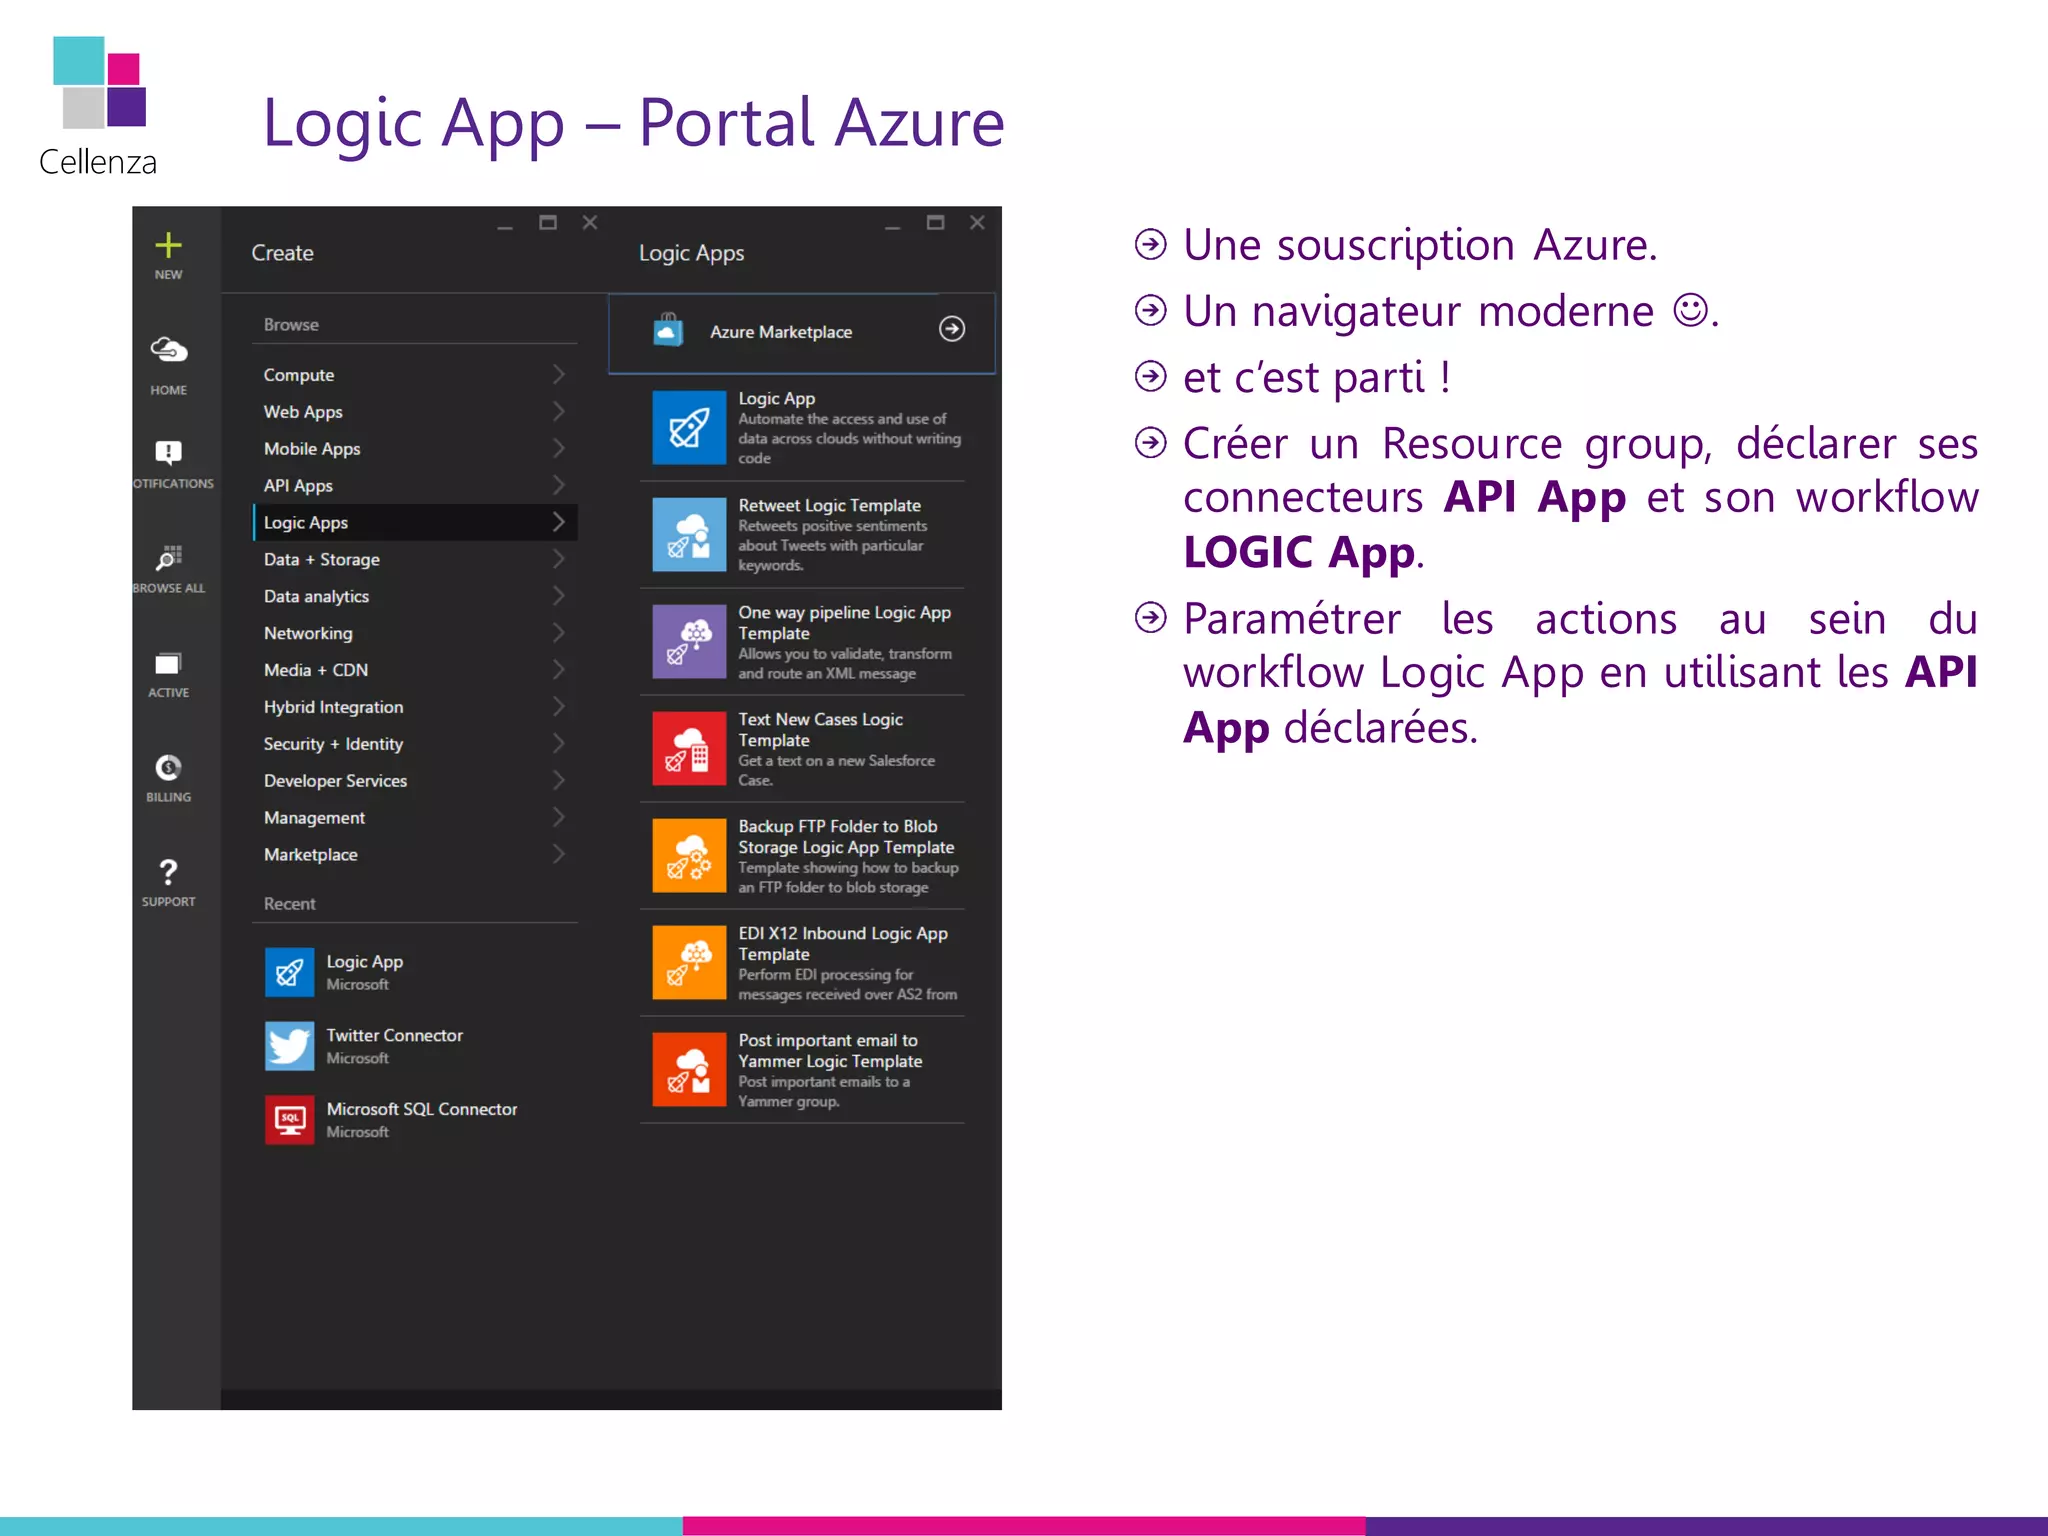2048x1536 pixels.
Task: Expand the Networking chevron
Action: [x=559, y=633]
